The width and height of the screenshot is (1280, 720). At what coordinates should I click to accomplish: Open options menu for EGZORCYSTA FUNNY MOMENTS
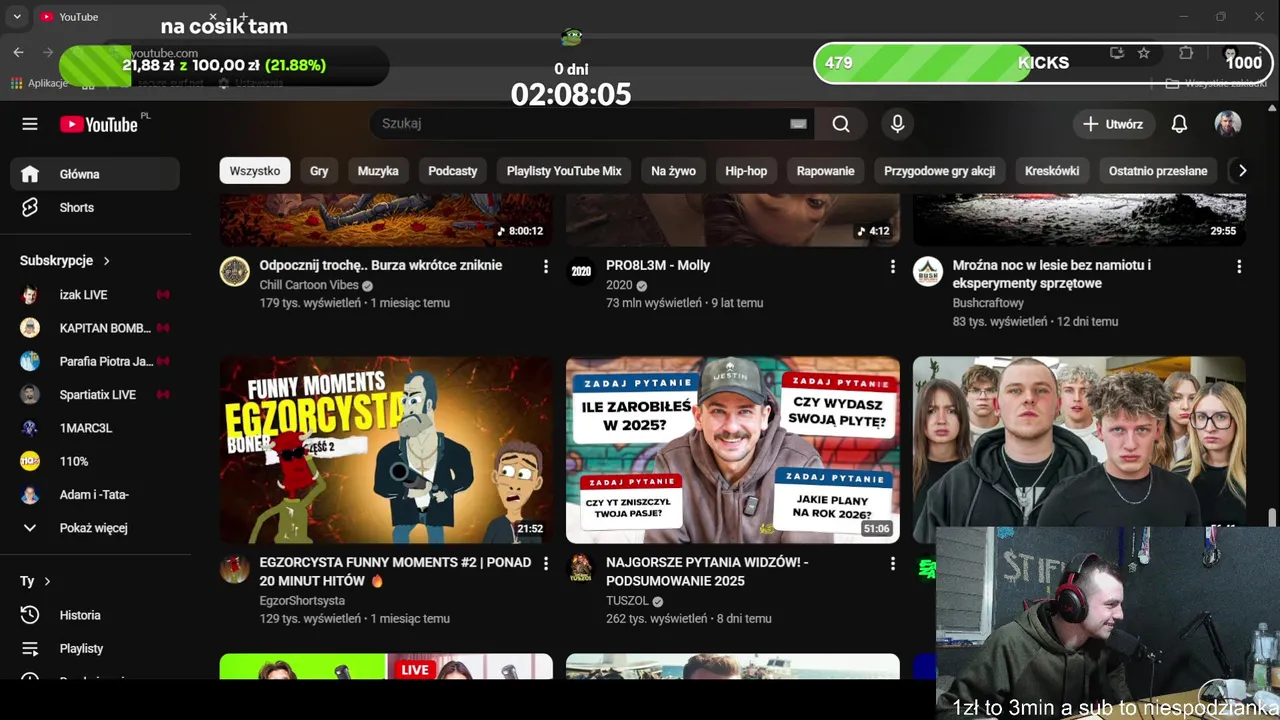click(x=545, y=563)
